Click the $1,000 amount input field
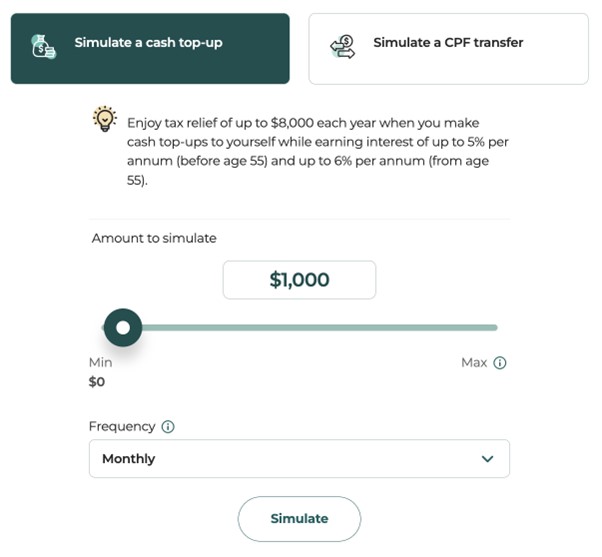The height and width of the screenshot is (557, 602). point(299,280)
